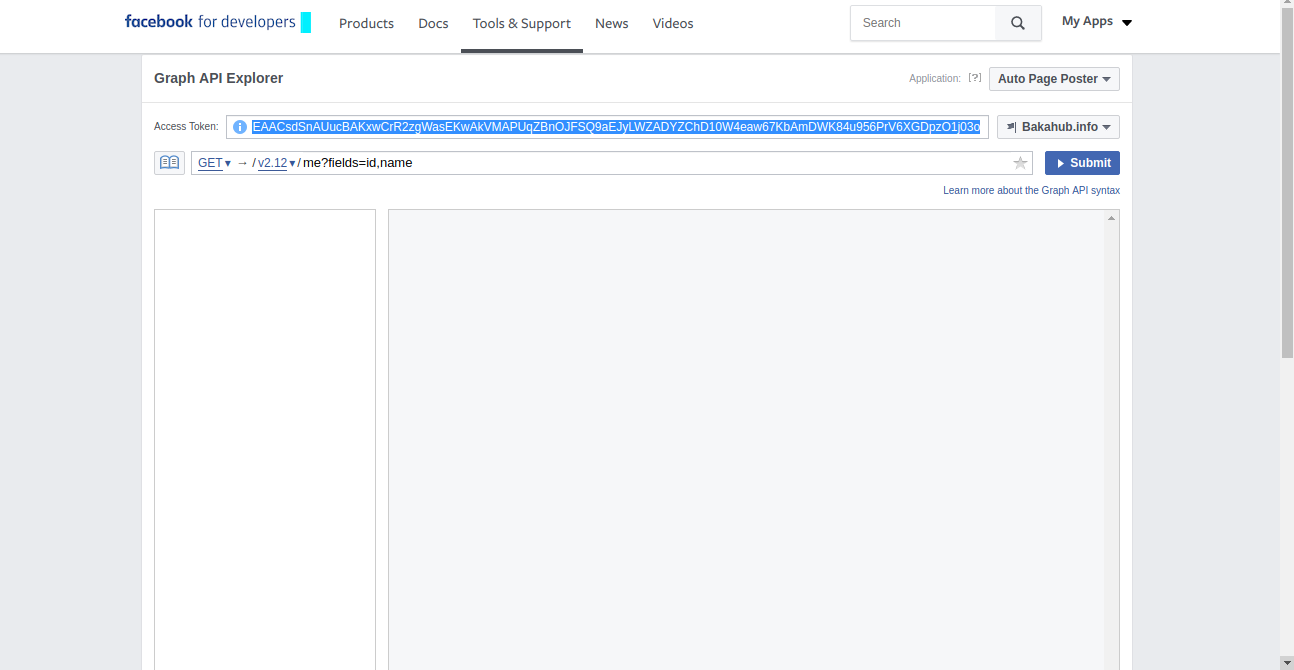Viewport: 1294px width, 670px height.
Task: Click the Facebook for developers logo
Action: coord(218,22)
